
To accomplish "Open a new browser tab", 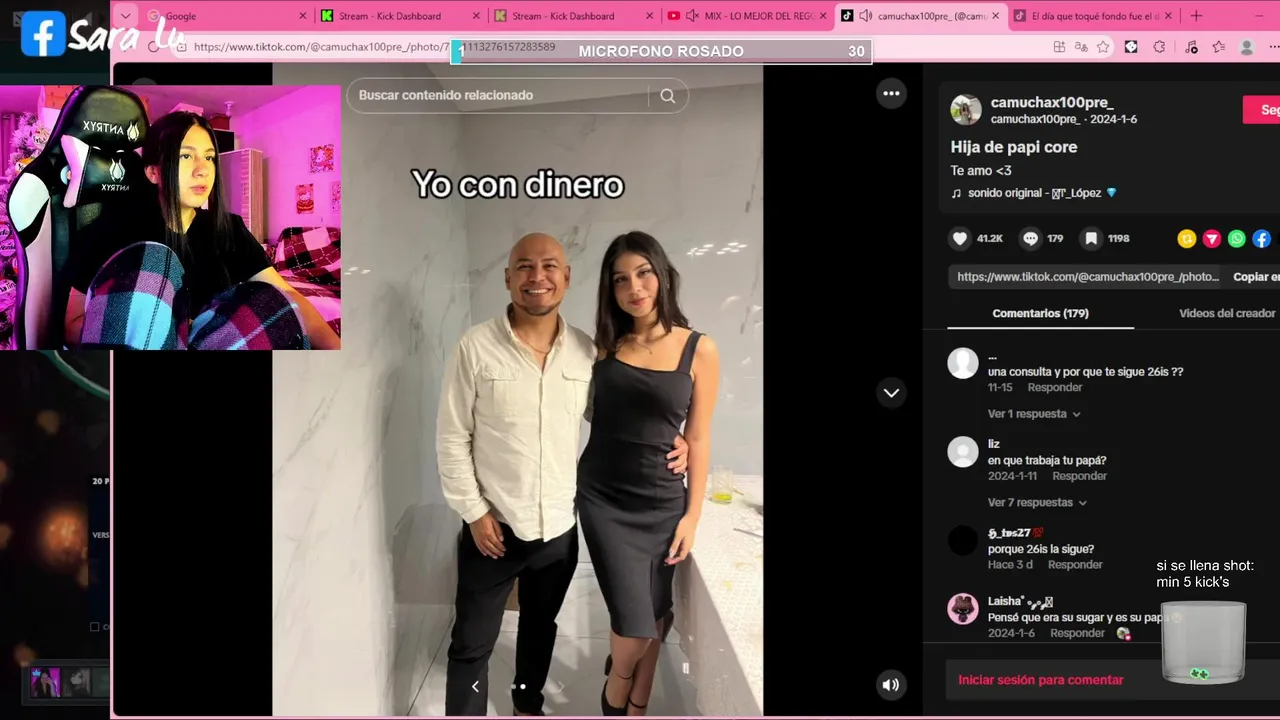I will pos(1196,16).
